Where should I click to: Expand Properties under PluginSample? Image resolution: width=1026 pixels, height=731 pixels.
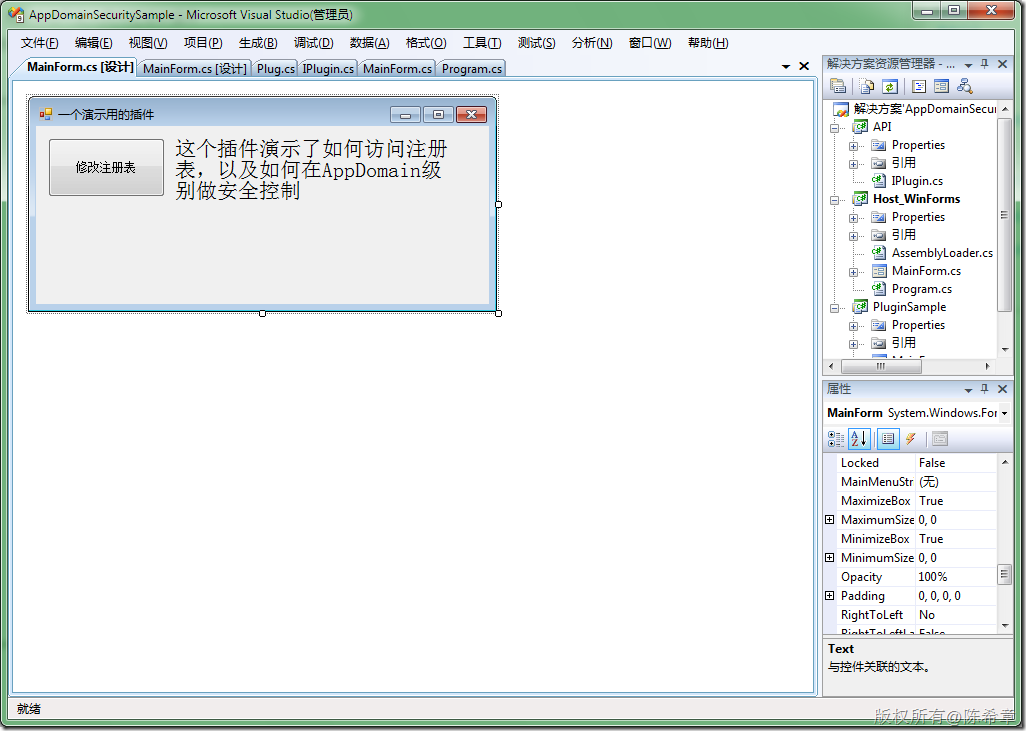point(853,326)
